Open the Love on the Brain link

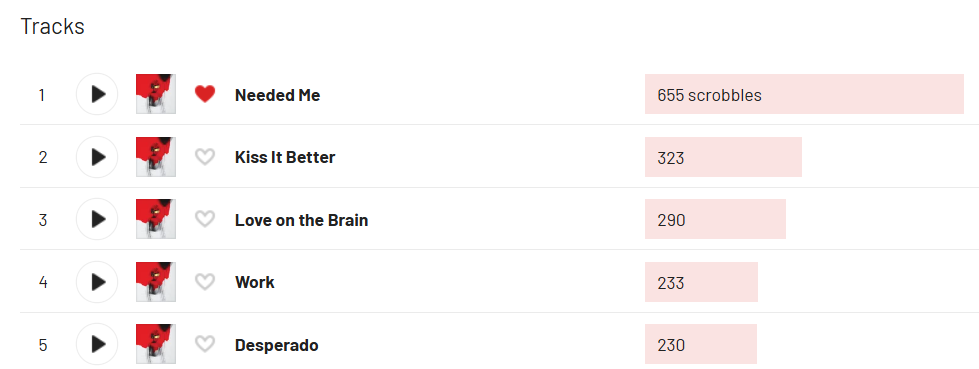302,220
